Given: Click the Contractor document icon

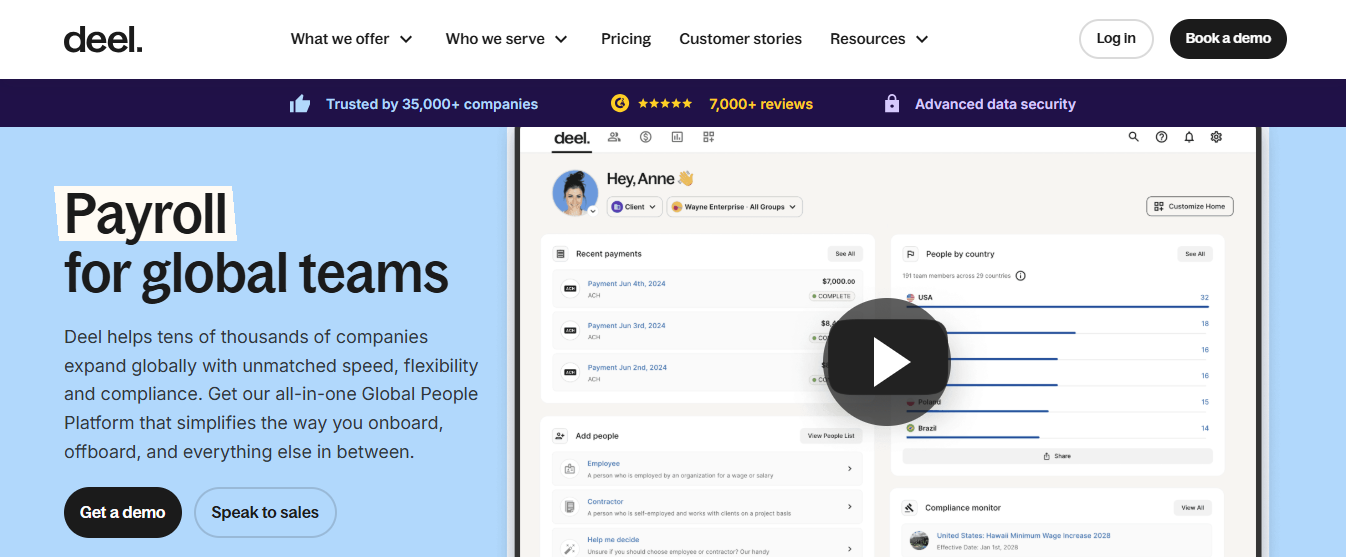Looking at the screenshot, I should pyautogui.click(x=569, y=507).
